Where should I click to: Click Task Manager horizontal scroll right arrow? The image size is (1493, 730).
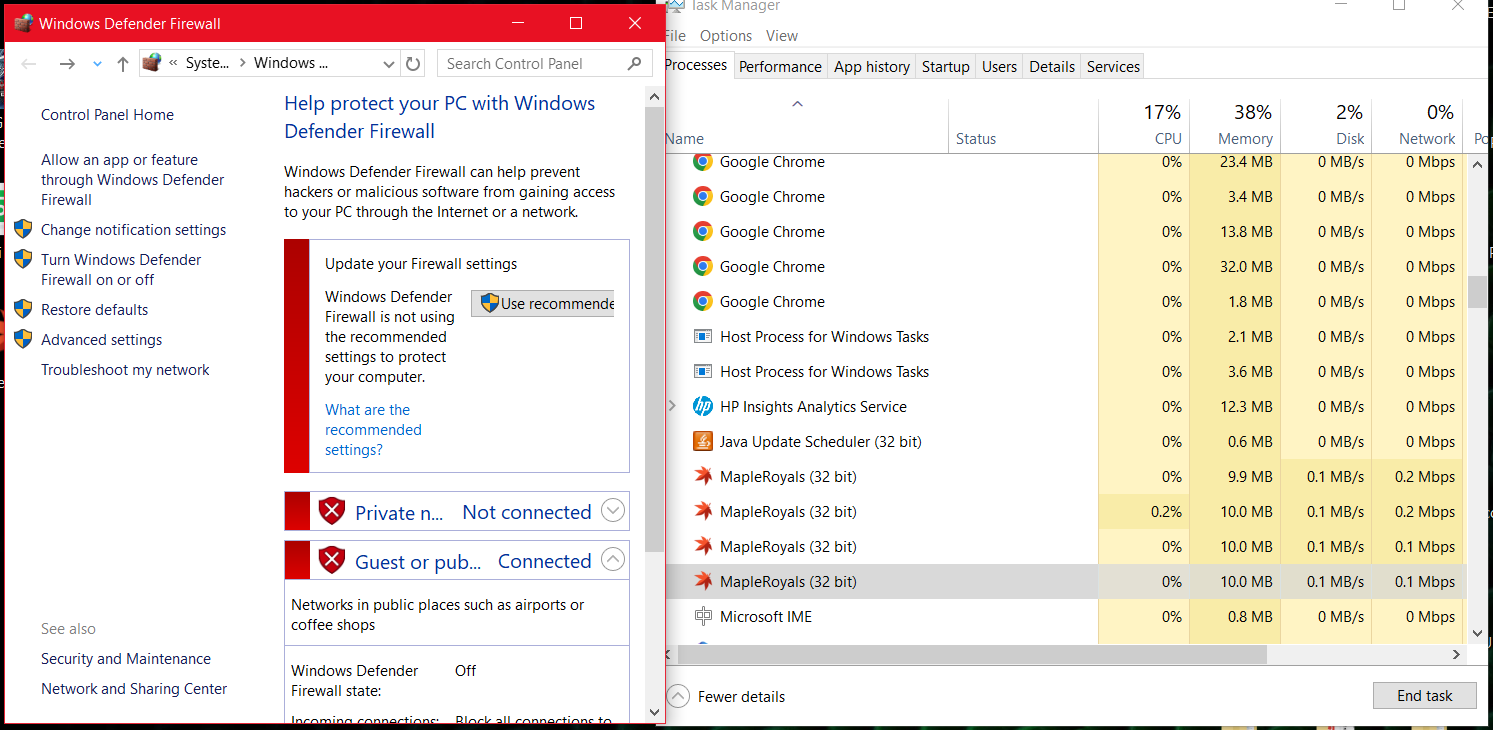(x=1457, y=654)
